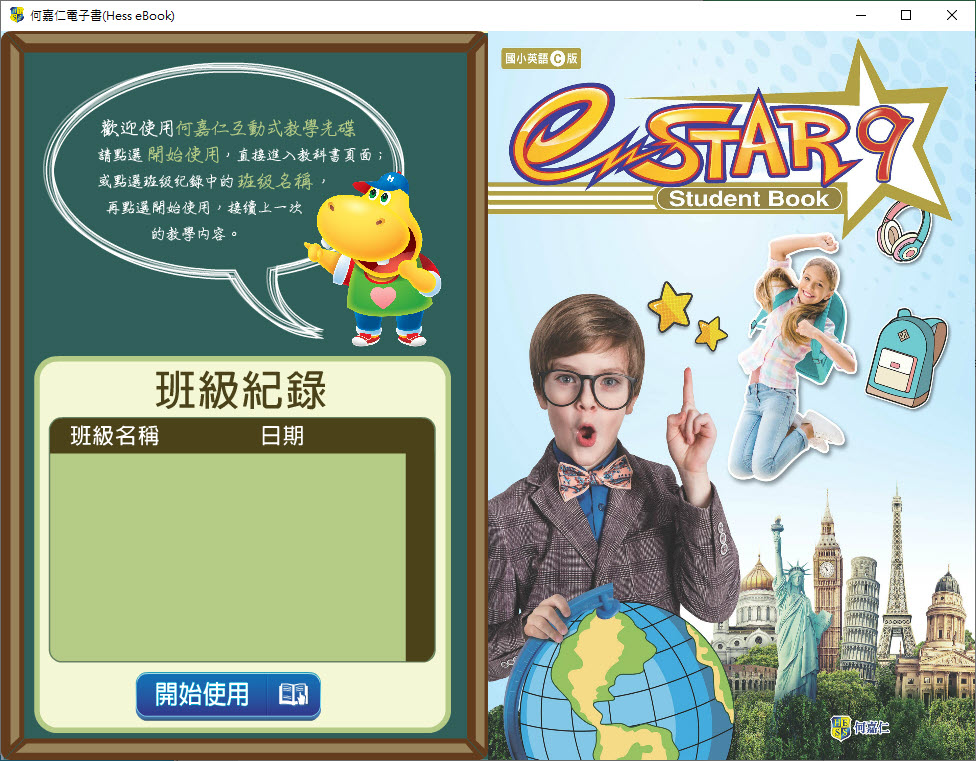Viewport: 976px width, 761px height.
Task: Click the eSTAR 9 logo
Action: (700, 140)
